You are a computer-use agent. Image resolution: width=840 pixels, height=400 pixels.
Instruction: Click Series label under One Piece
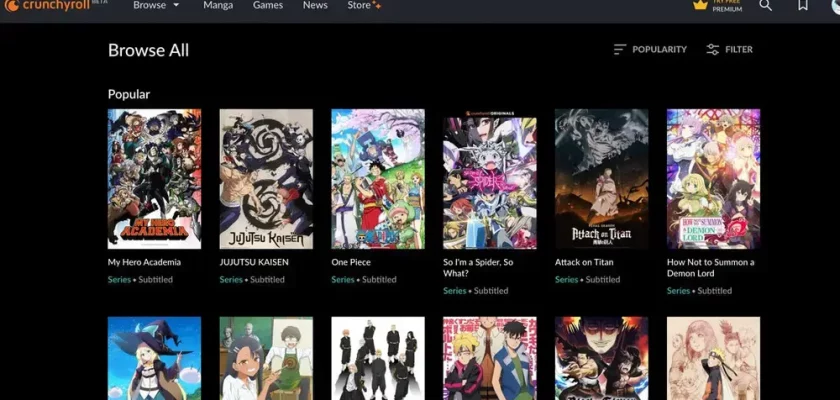343,280
